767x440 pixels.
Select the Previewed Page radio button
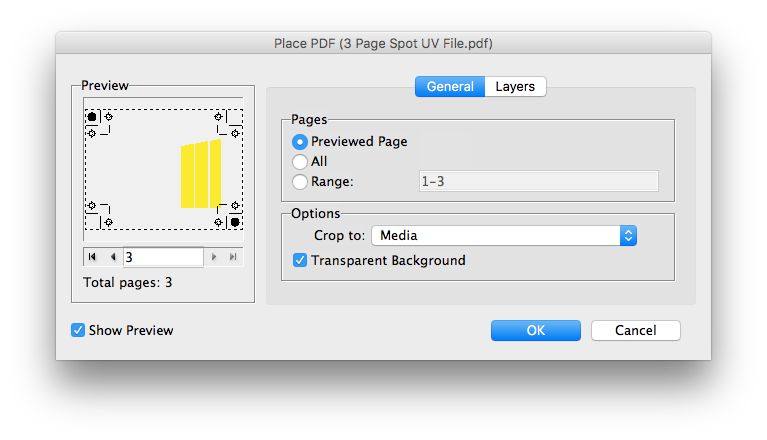300,142
